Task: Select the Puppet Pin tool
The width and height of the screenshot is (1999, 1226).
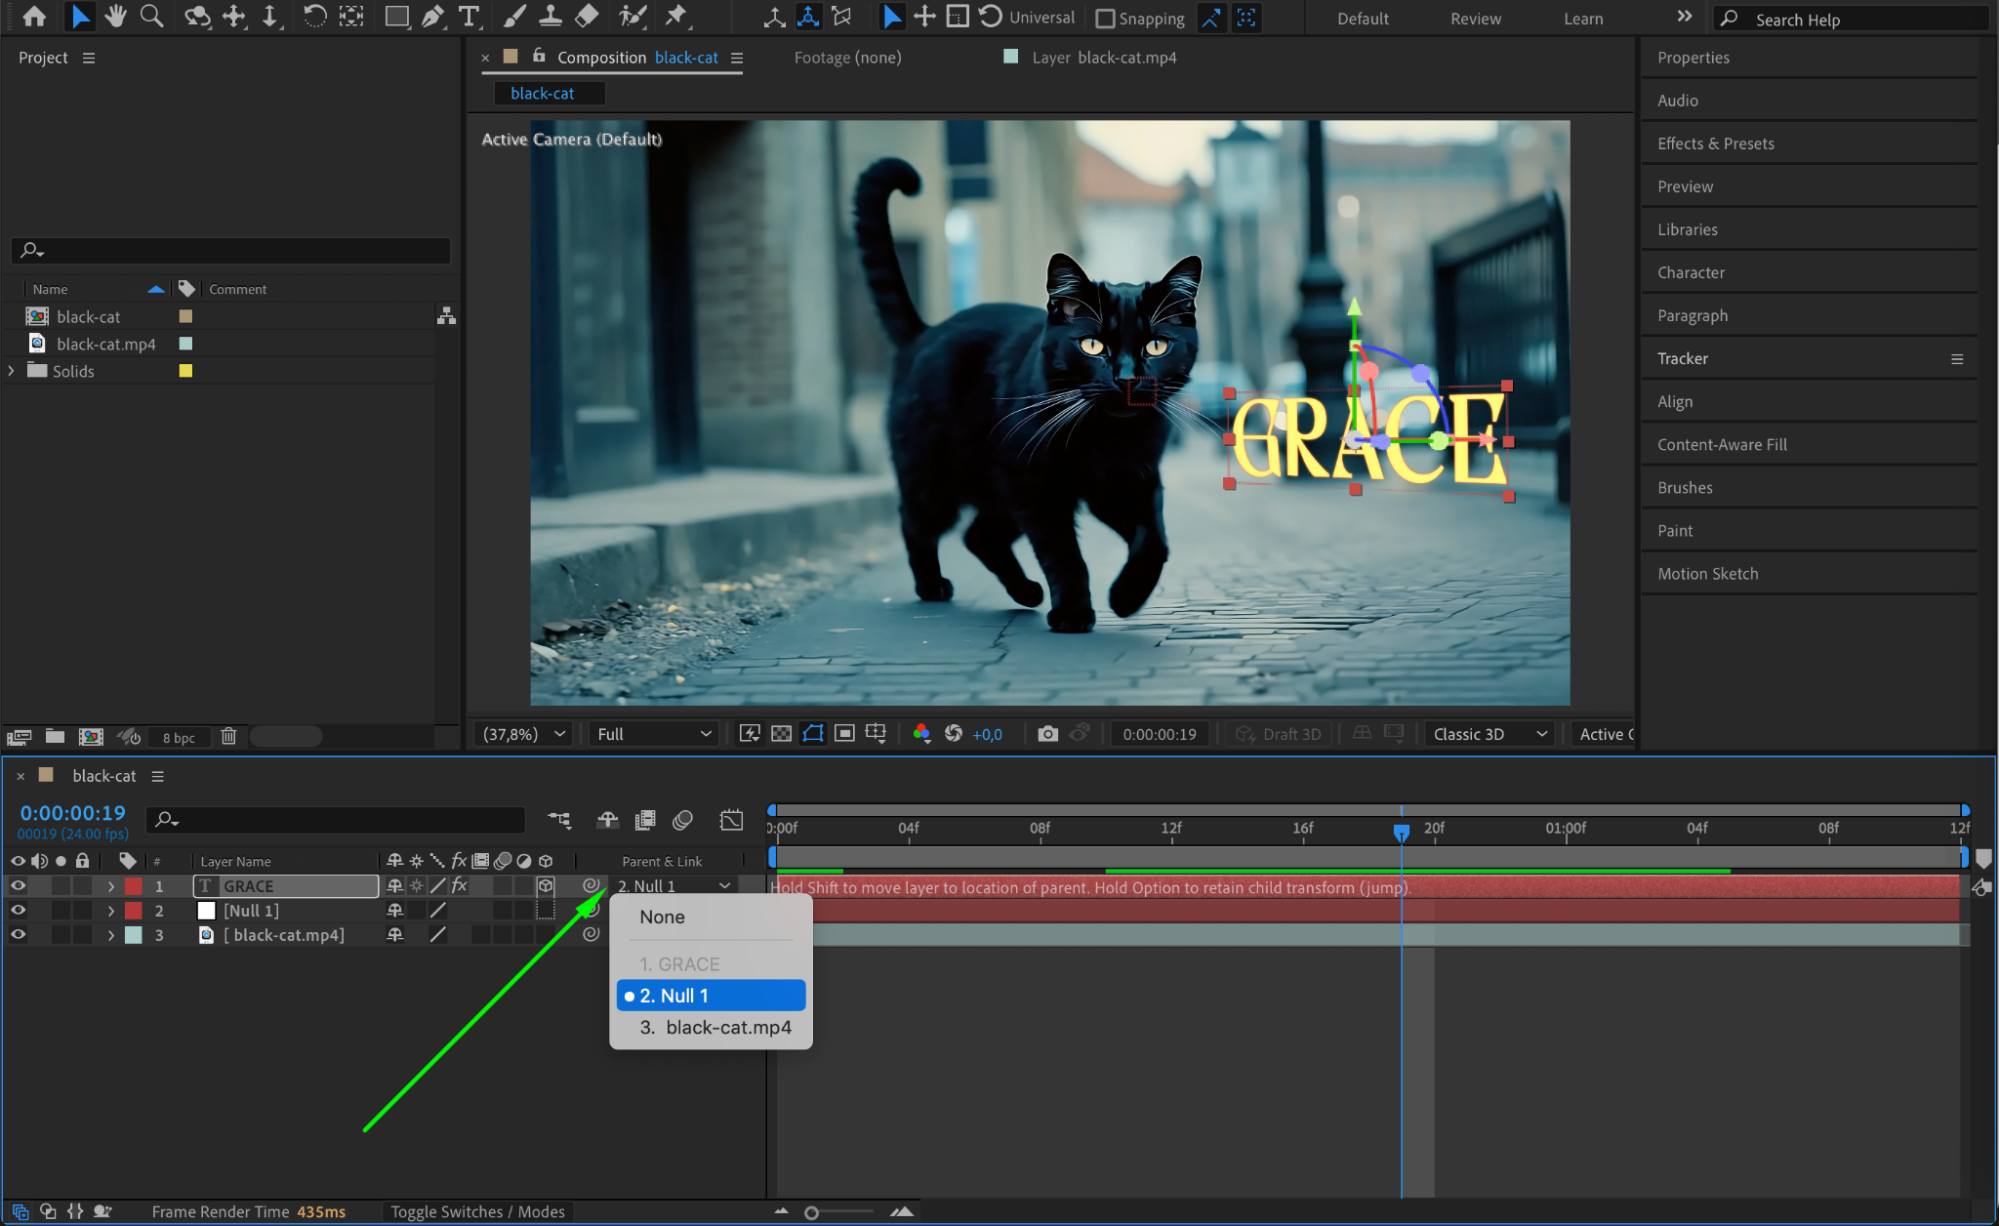Action: (x=676, y=16)
